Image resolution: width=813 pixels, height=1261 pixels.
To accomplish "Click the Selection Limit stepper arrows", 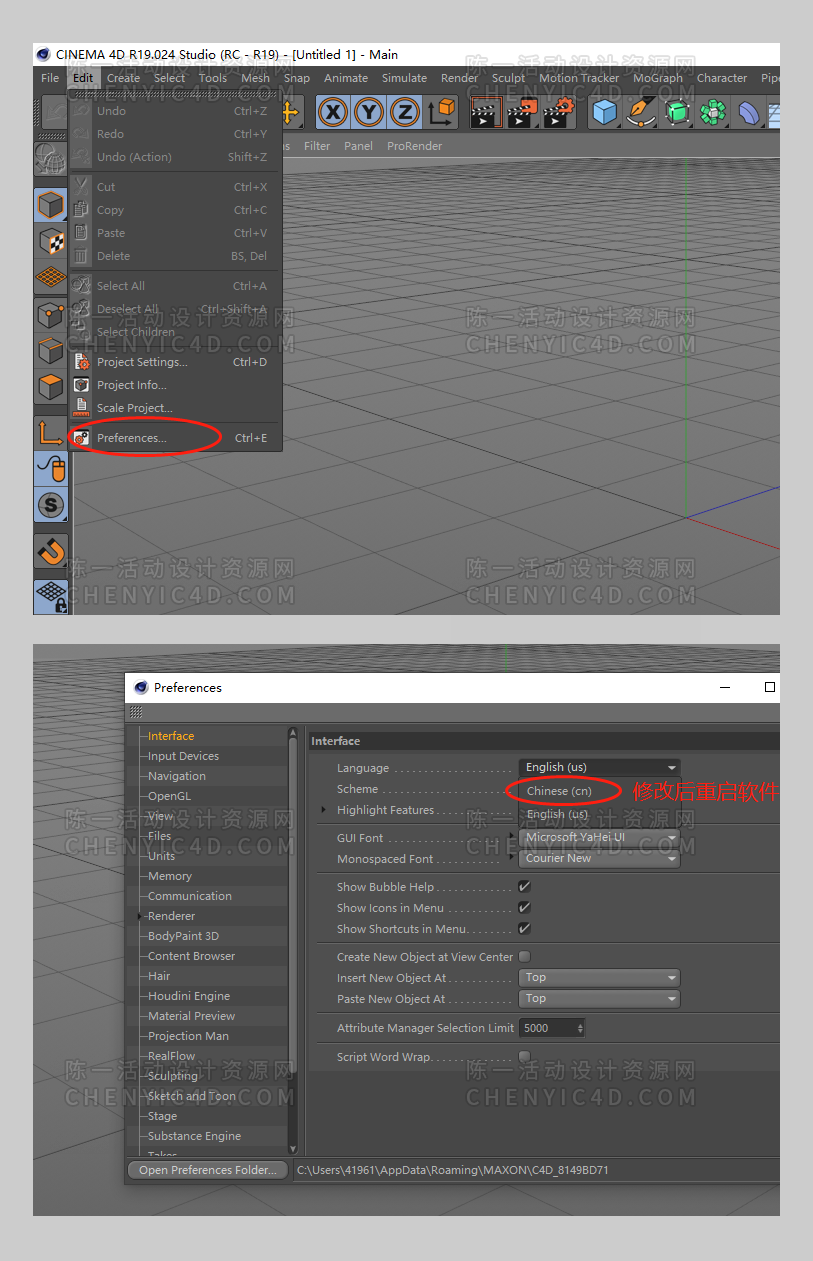I will coord(581,1028).
